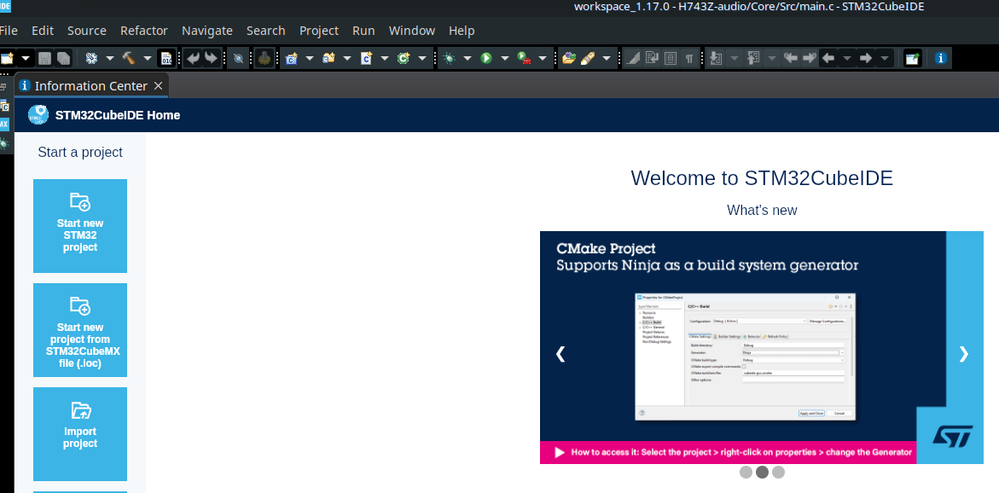The height and width of the screenshot is (493, 999).
Task: Select the Information Center tab
Action: 91,85
